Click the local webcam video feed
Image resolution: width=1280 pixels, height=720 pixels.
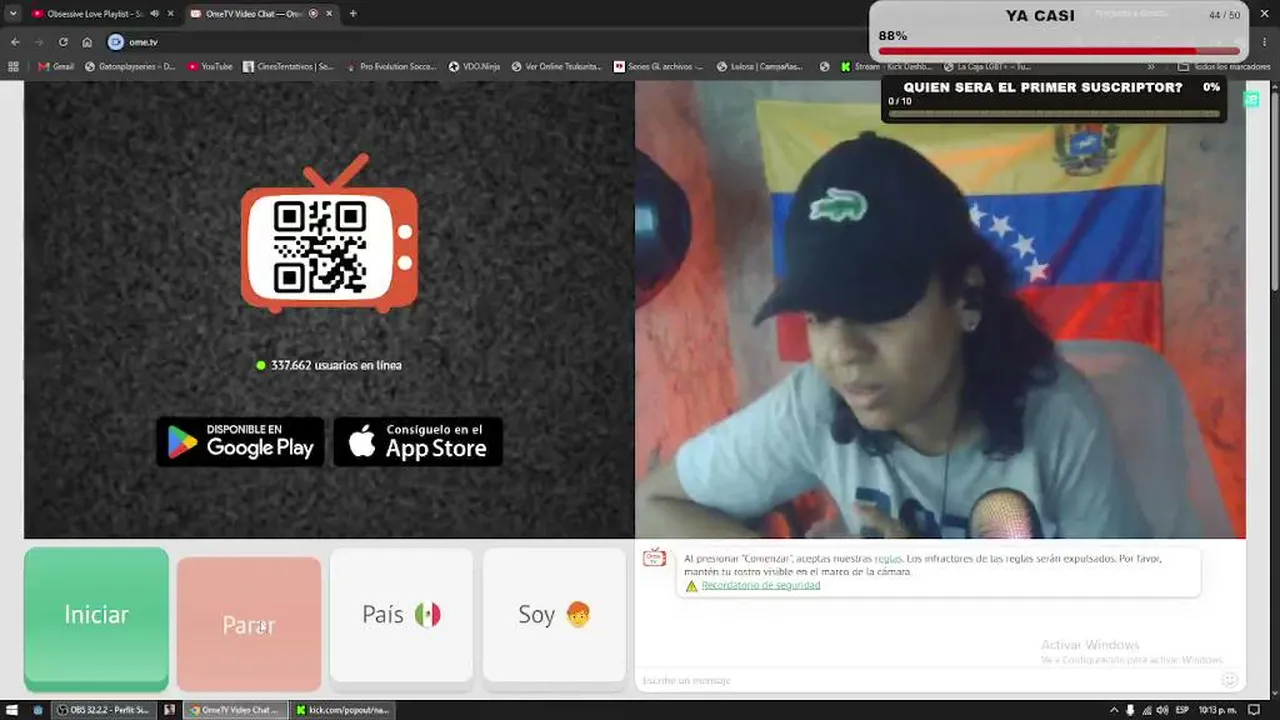(x=940, y=309)
